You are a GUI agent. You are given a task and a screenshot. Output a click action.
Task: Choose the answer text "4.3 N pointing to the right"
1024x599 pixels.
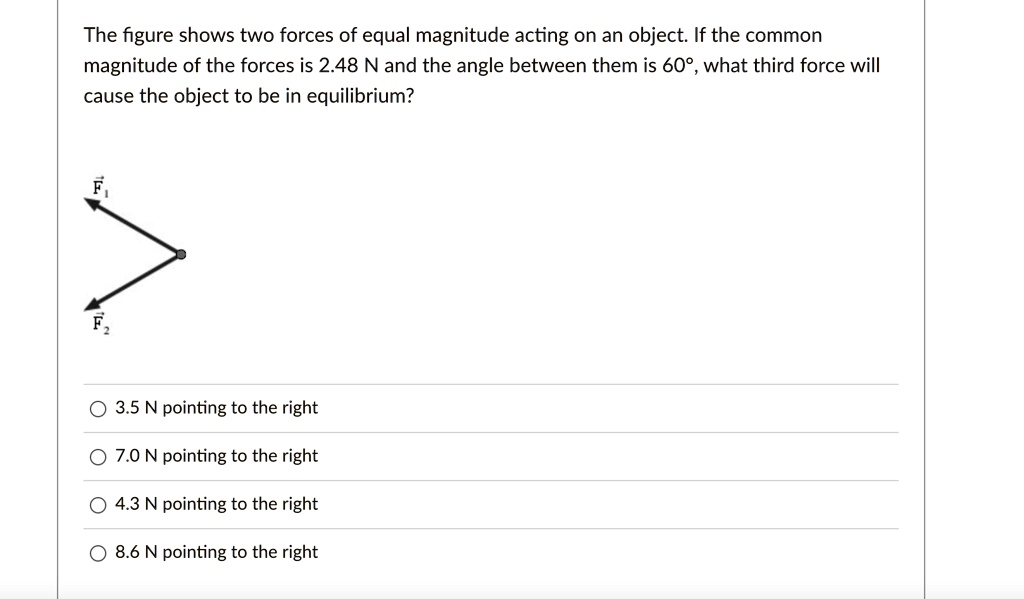pos(216,504)
